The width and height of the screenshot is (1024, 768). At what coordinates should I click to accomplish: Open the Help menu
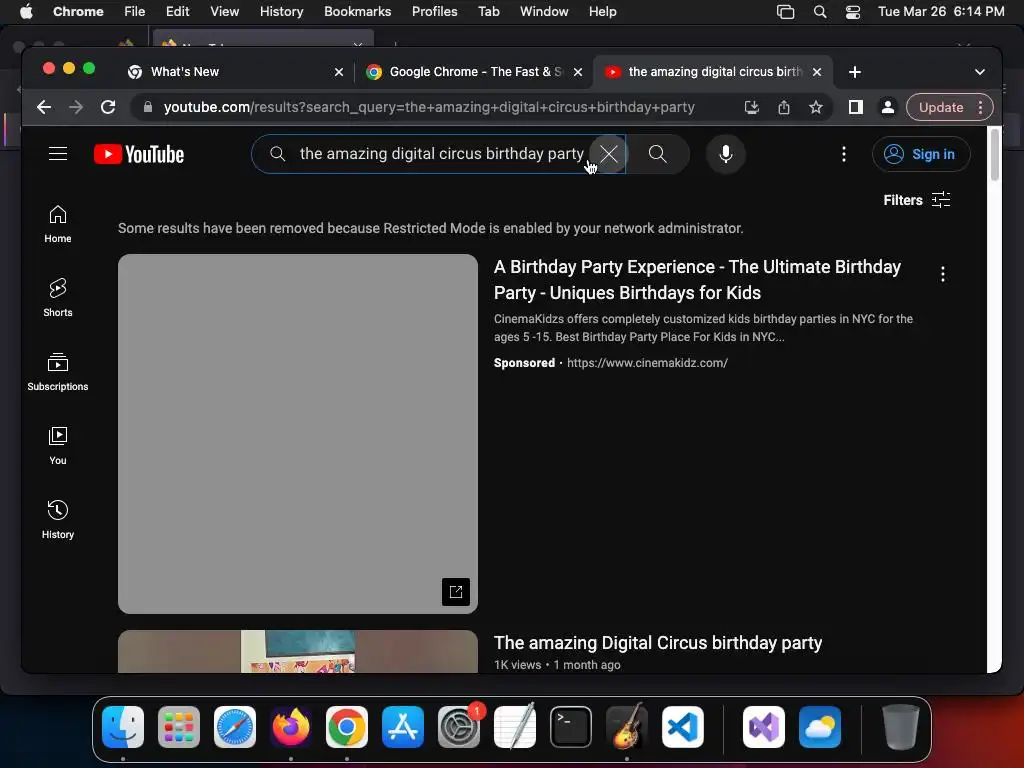pyautogui.click(x=602, y=11)
